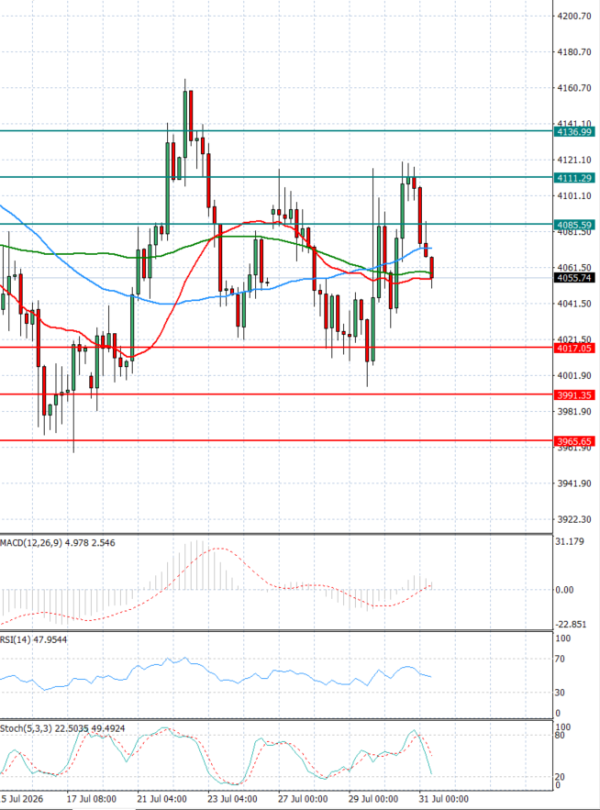Click the 17 Jul 08:00 time label
600x810 pixels.
click(x=91, y=799)
